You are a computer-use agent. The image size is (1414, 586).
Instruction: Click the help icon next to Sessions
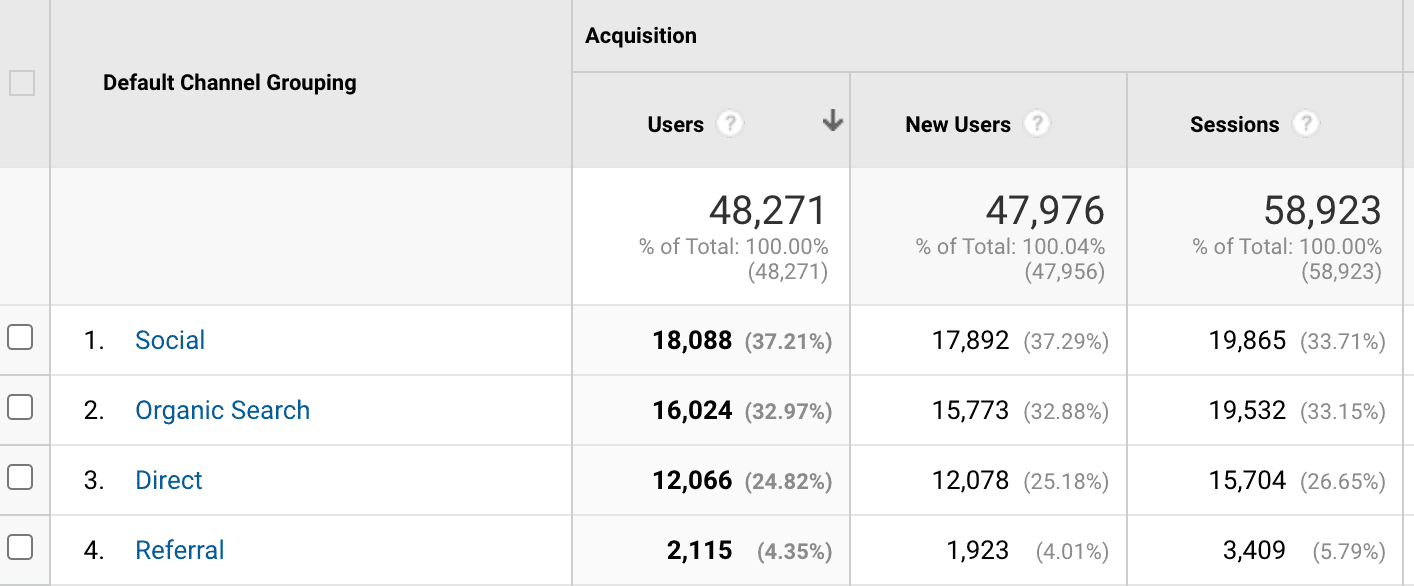tap(1305, 124)
